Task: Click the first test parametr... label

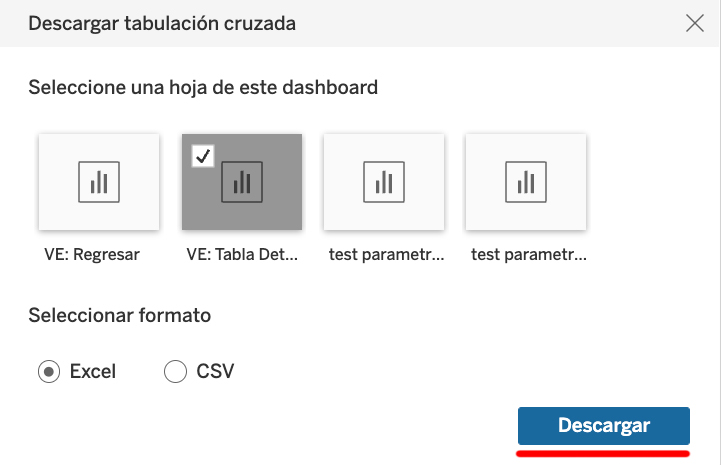Action: (387, 254)
